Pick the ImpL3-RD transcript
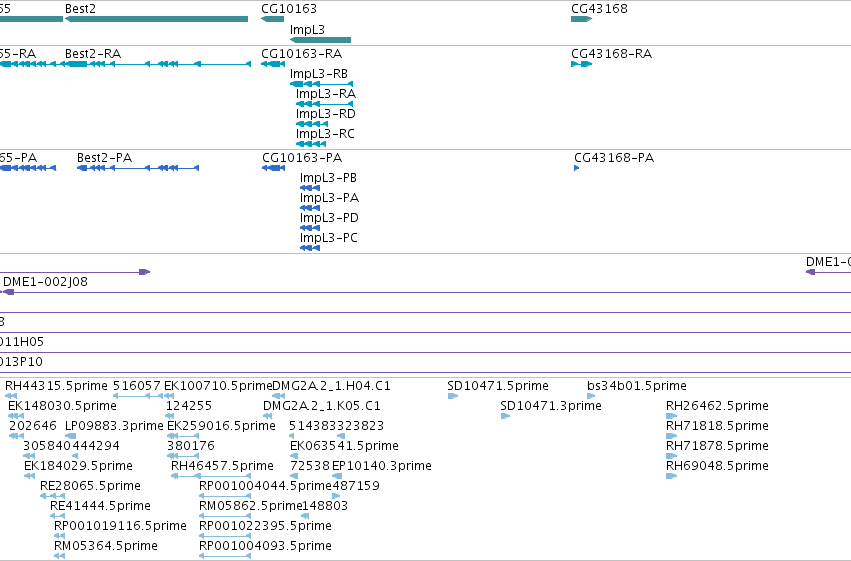 312,124
